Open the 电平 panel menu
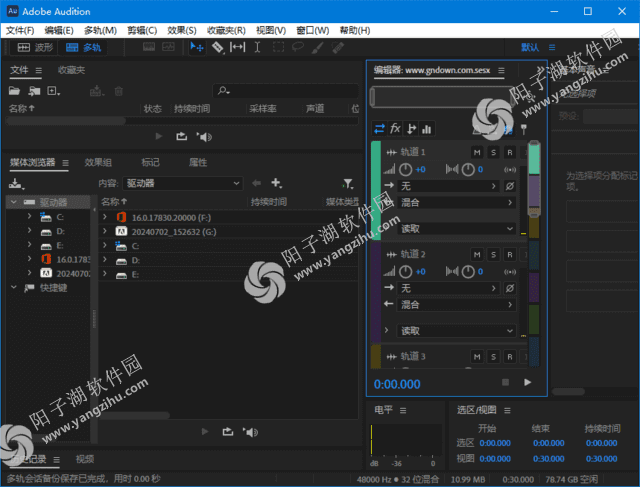Image resolution: width=640 pixels, height=487 pixels. (403, 411)
